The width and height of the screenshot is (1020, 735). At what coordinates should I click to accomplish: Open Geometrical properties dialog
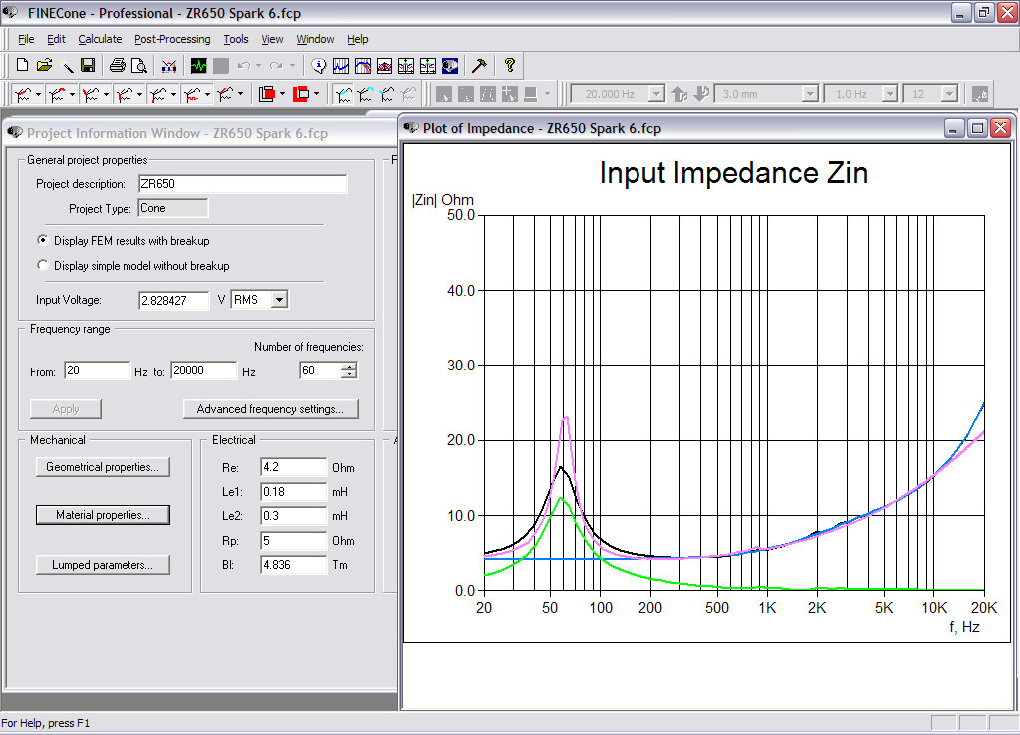(x=103, y=467)
